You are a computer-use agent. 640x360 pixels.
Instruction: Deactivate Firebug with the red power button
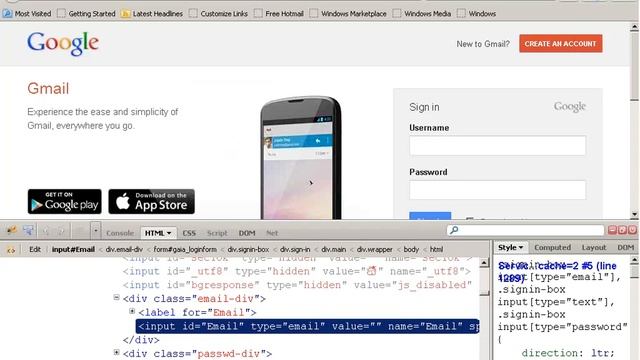pos(632,230)
